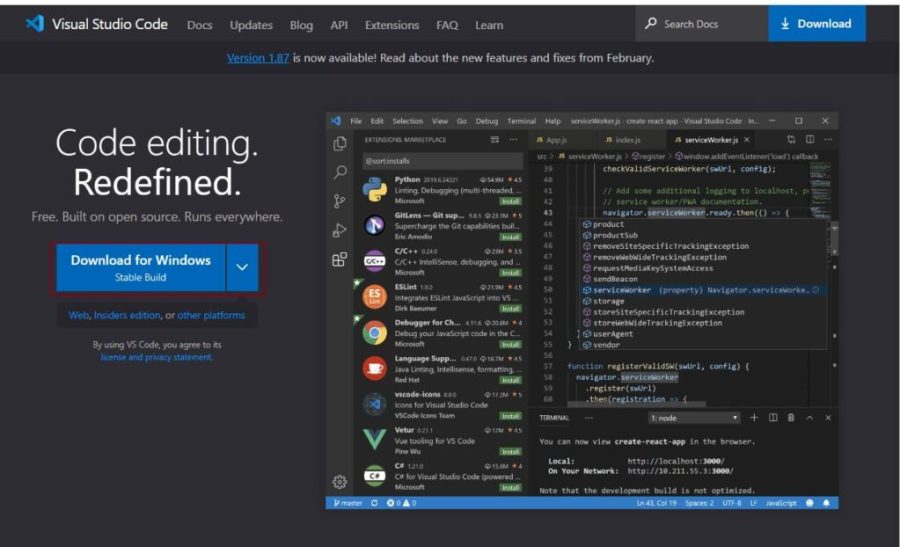Open the Docs navigation link
The image size is (900, 547).
tap(199, 25)
